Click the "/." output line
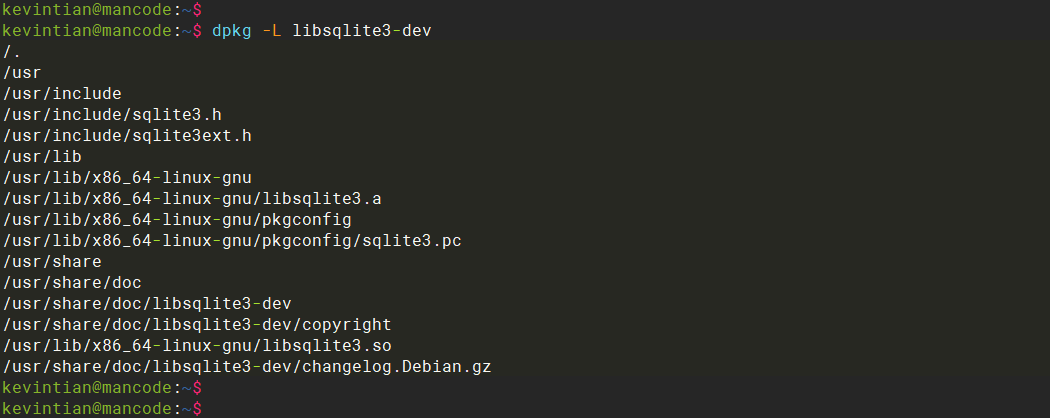1050x418 pixels. point(11,52)
